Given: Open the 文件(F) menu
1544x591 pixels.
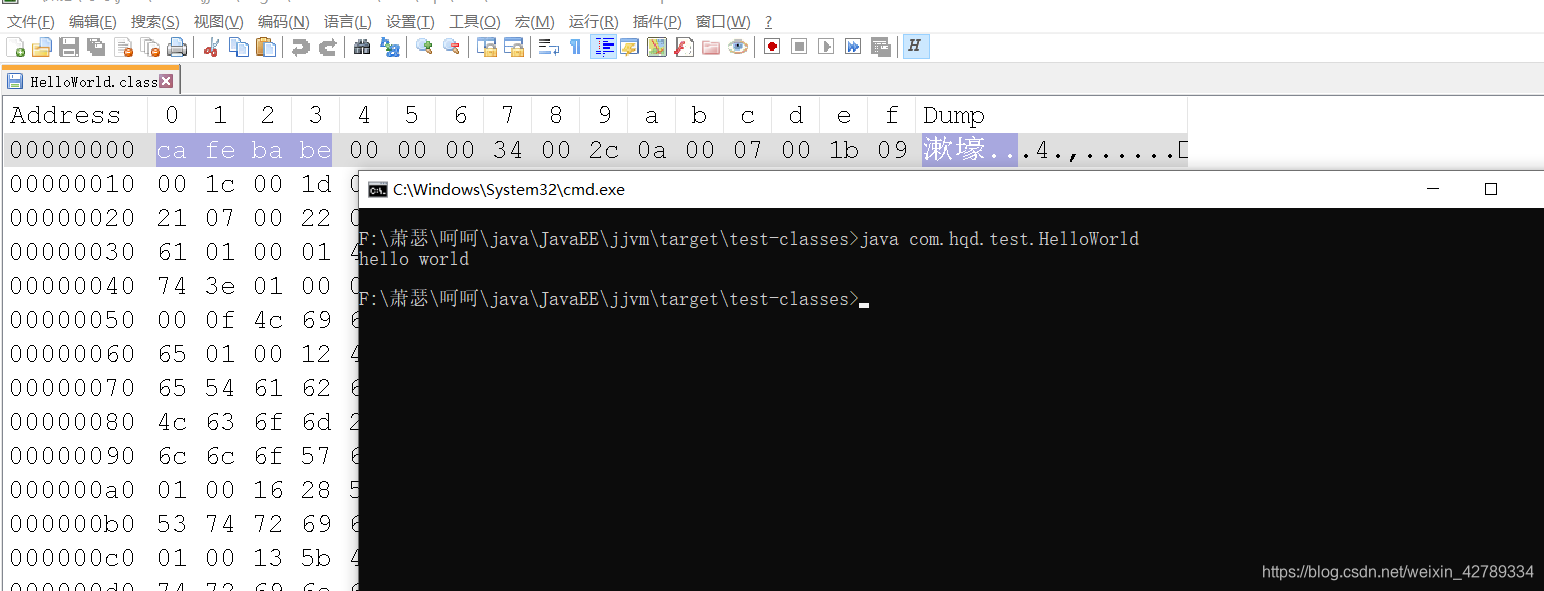Looking at the screenshot, I should point(31,21).
